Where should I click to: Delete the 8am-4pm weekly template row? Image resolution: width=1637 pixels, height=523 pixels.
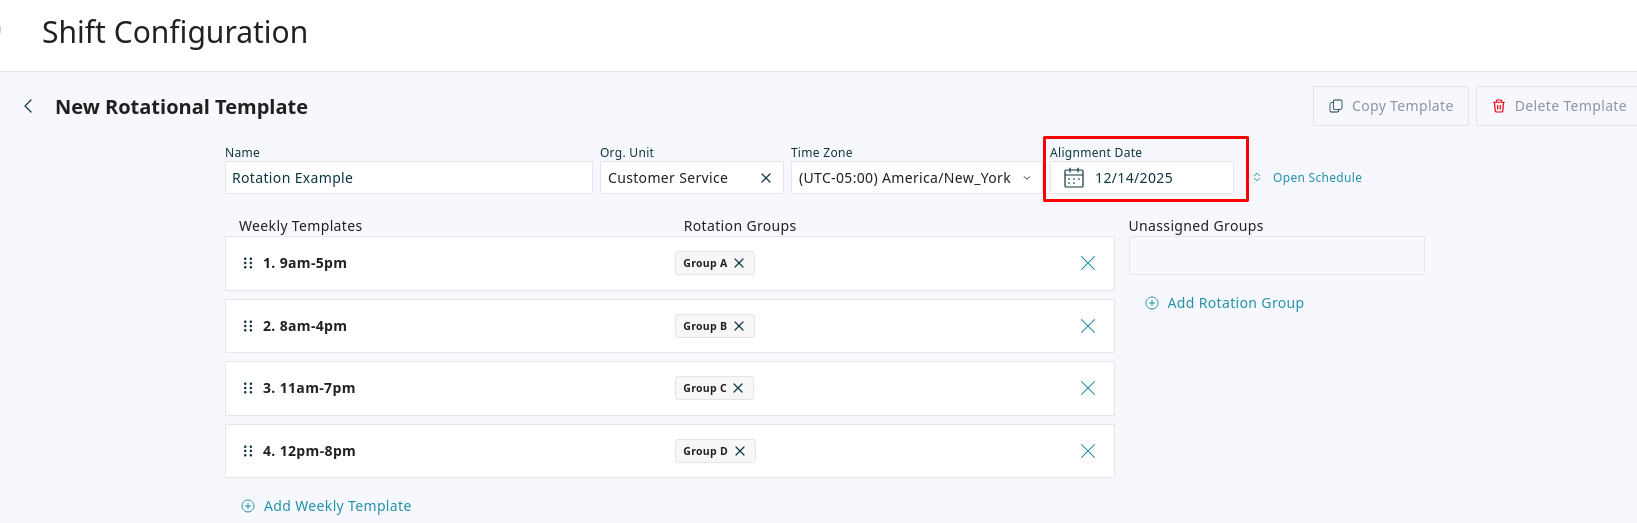point(1088,326)
